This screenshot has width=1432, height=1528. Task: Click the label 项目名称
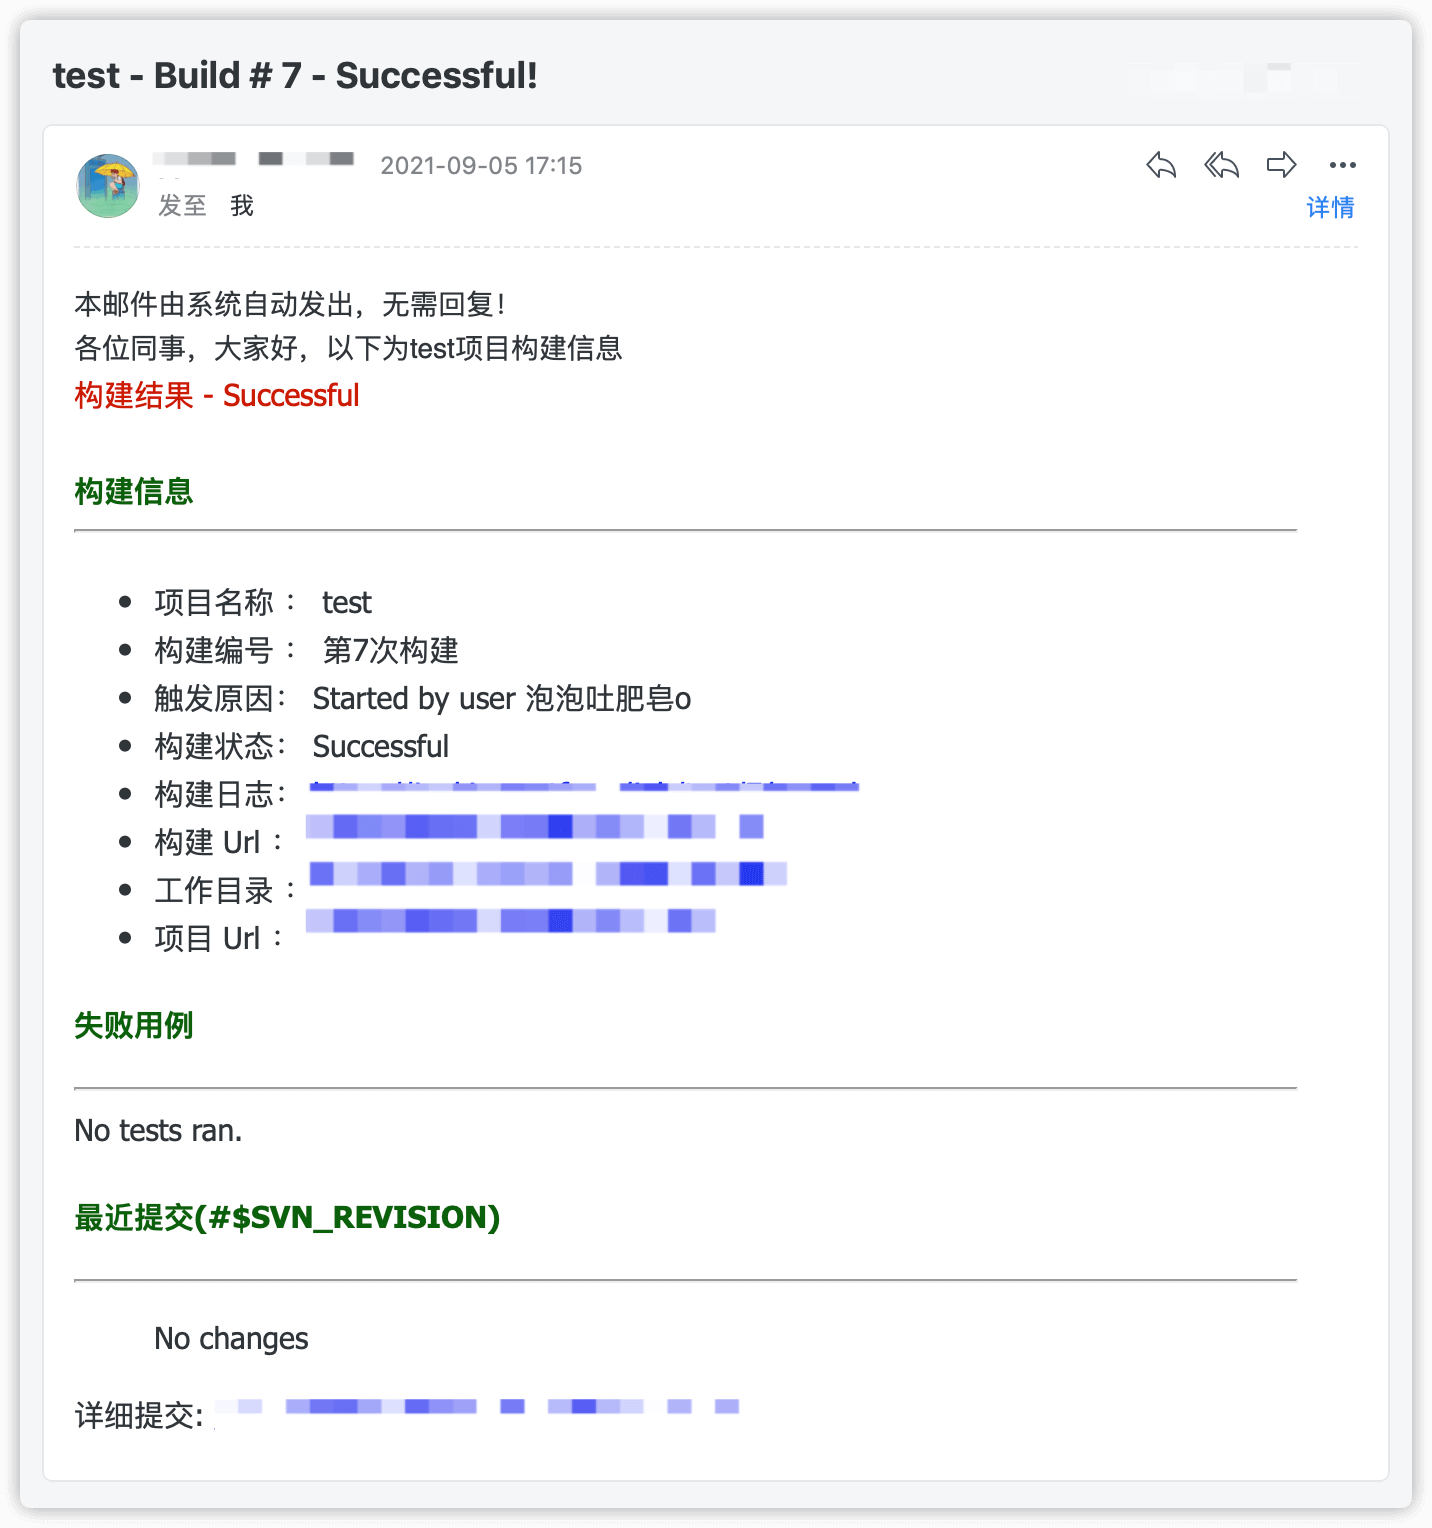(x=214, y=603)
